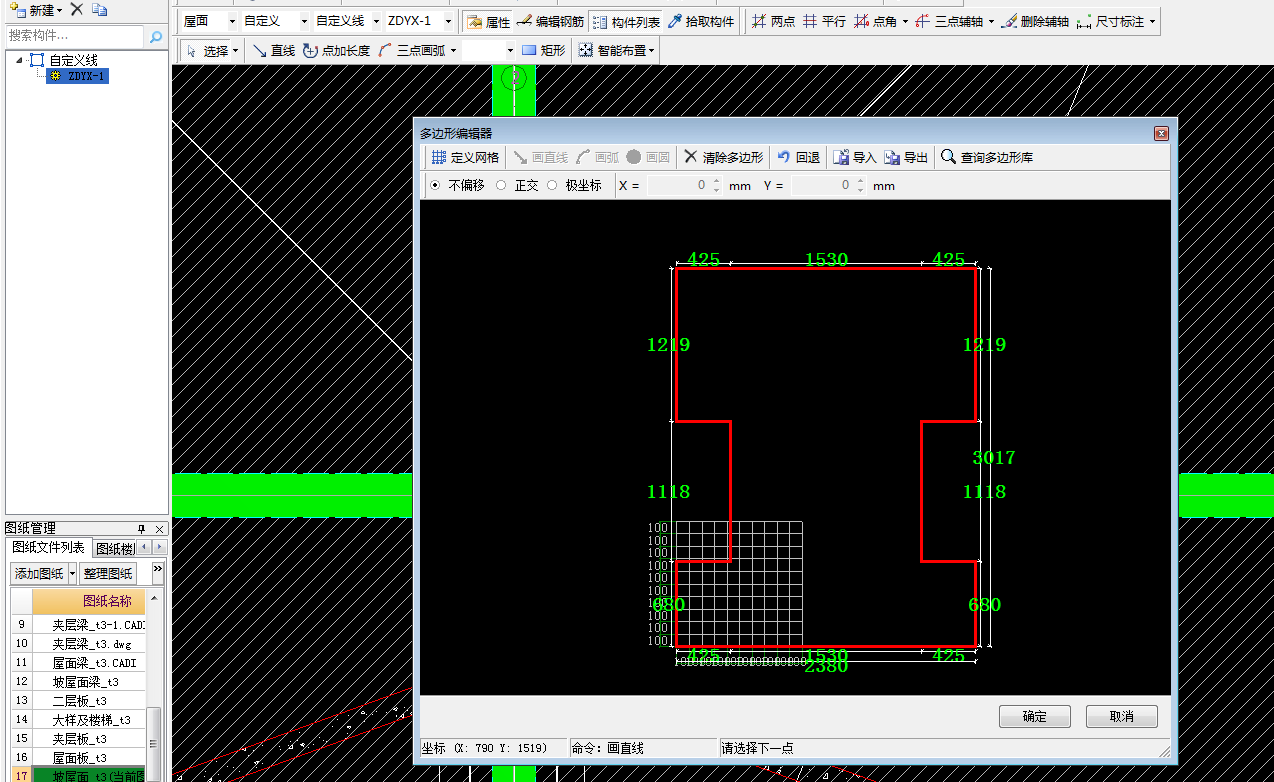Open the 新建 dropdown arrow
The height and width of the screenshot is (782, 1274).
coord(60,10)
